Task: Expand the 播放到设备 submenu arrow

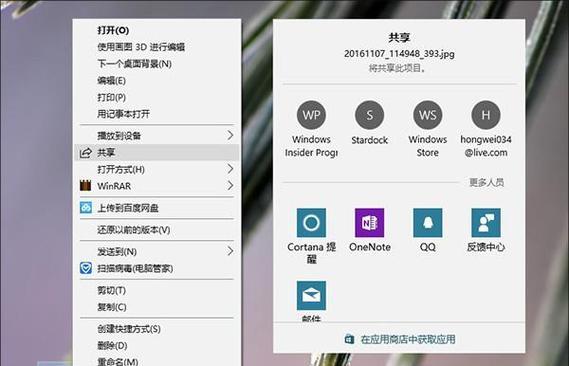Action: click(230, 135)
